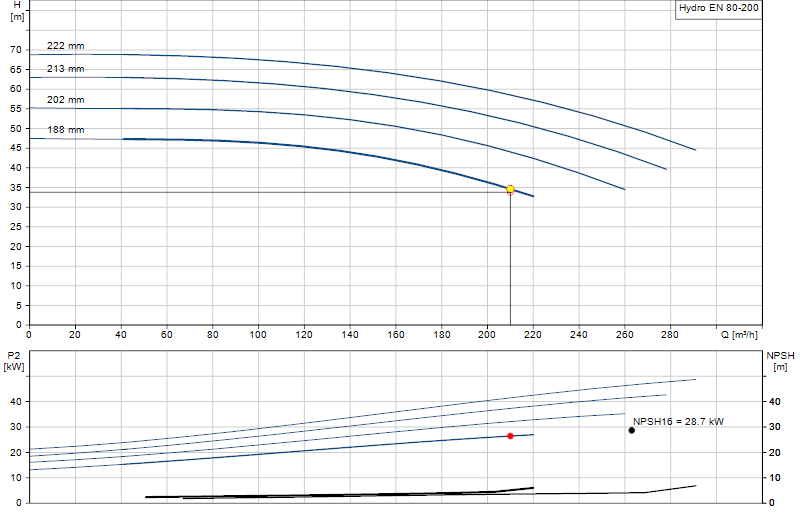Select the '213 mm' curve label

(x=65, y=69)
